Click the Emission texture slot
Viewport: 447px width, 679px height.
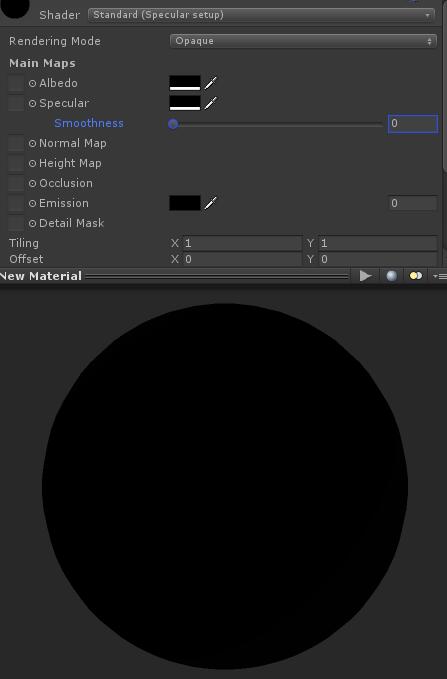coord(16,203)
